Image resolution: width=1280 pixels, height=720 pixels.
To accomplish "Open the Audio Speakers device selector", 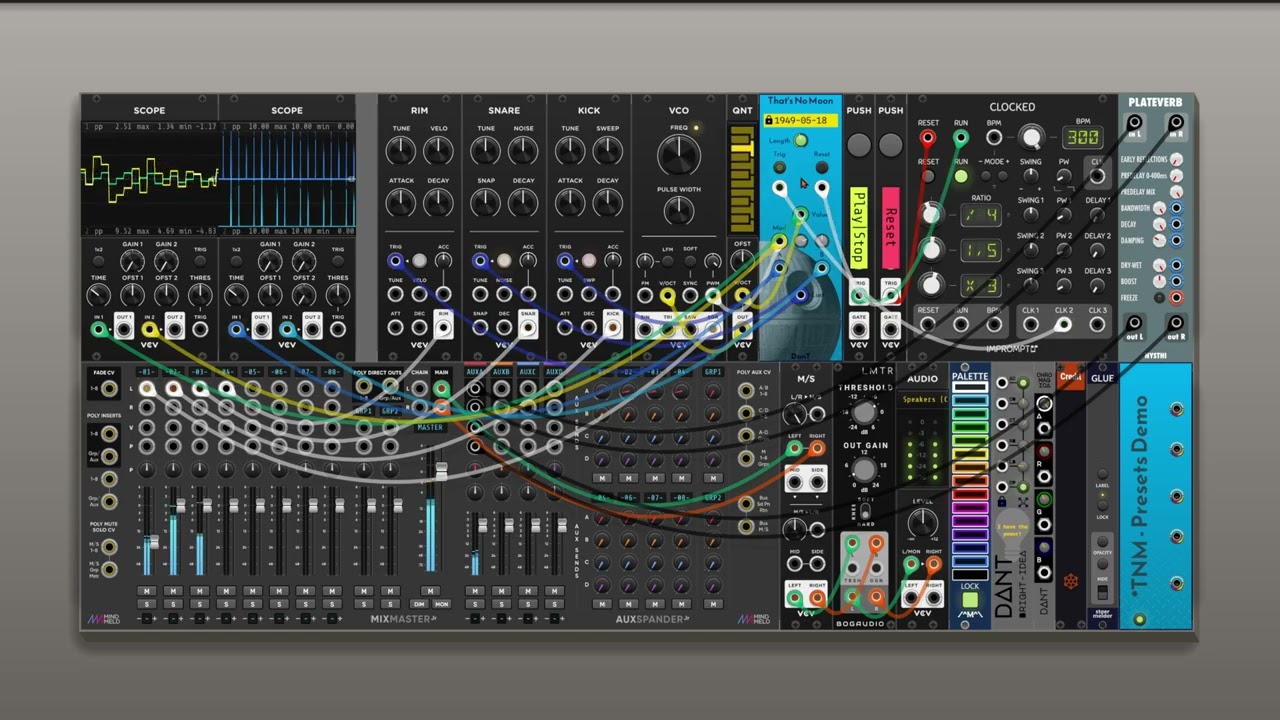I will tap(923, 399).
